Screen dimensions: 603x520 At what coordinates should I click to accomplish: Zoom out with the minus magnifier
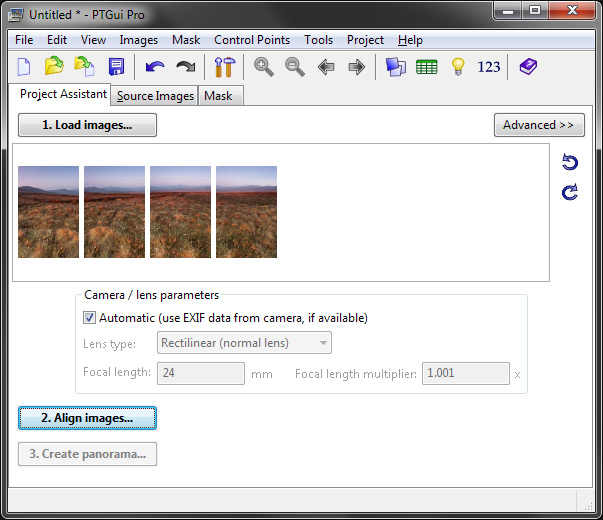(295, 67)
